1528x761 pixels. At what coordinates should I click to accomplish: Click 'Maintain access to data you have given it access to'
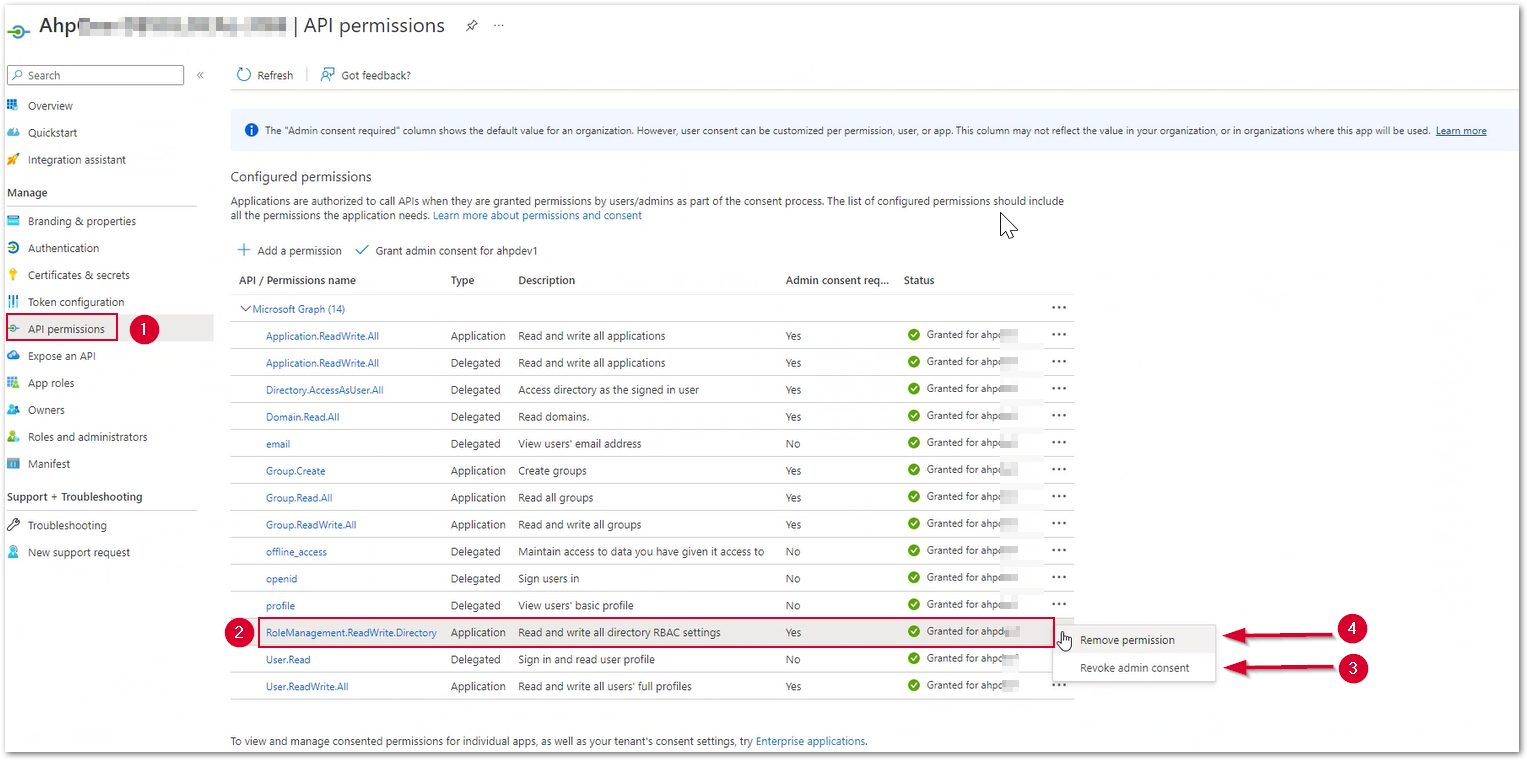point(641,552)
